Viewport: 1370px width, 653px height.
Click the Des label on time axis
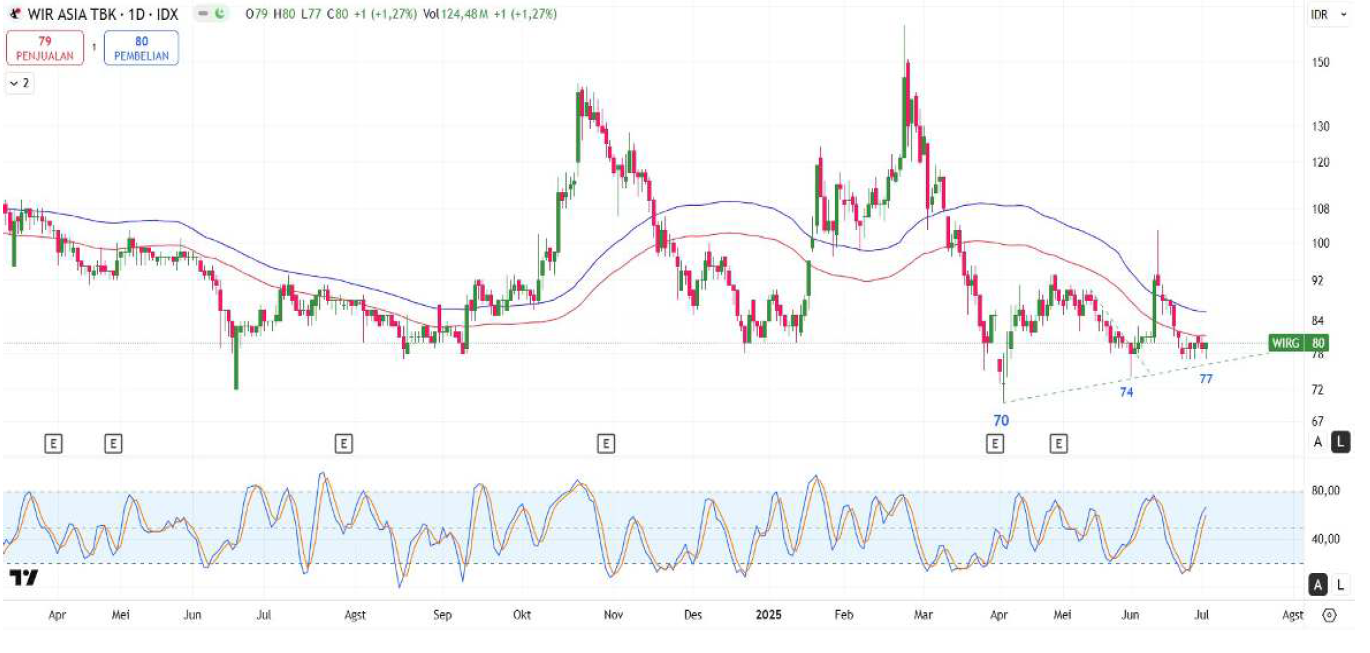click(694, 615)
